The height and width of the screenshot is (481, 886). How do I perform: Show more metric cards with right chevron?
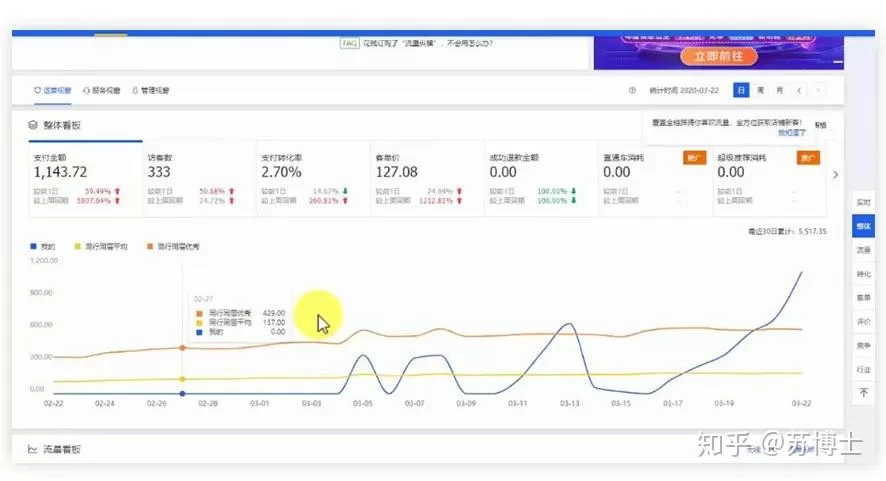[836, 174]
